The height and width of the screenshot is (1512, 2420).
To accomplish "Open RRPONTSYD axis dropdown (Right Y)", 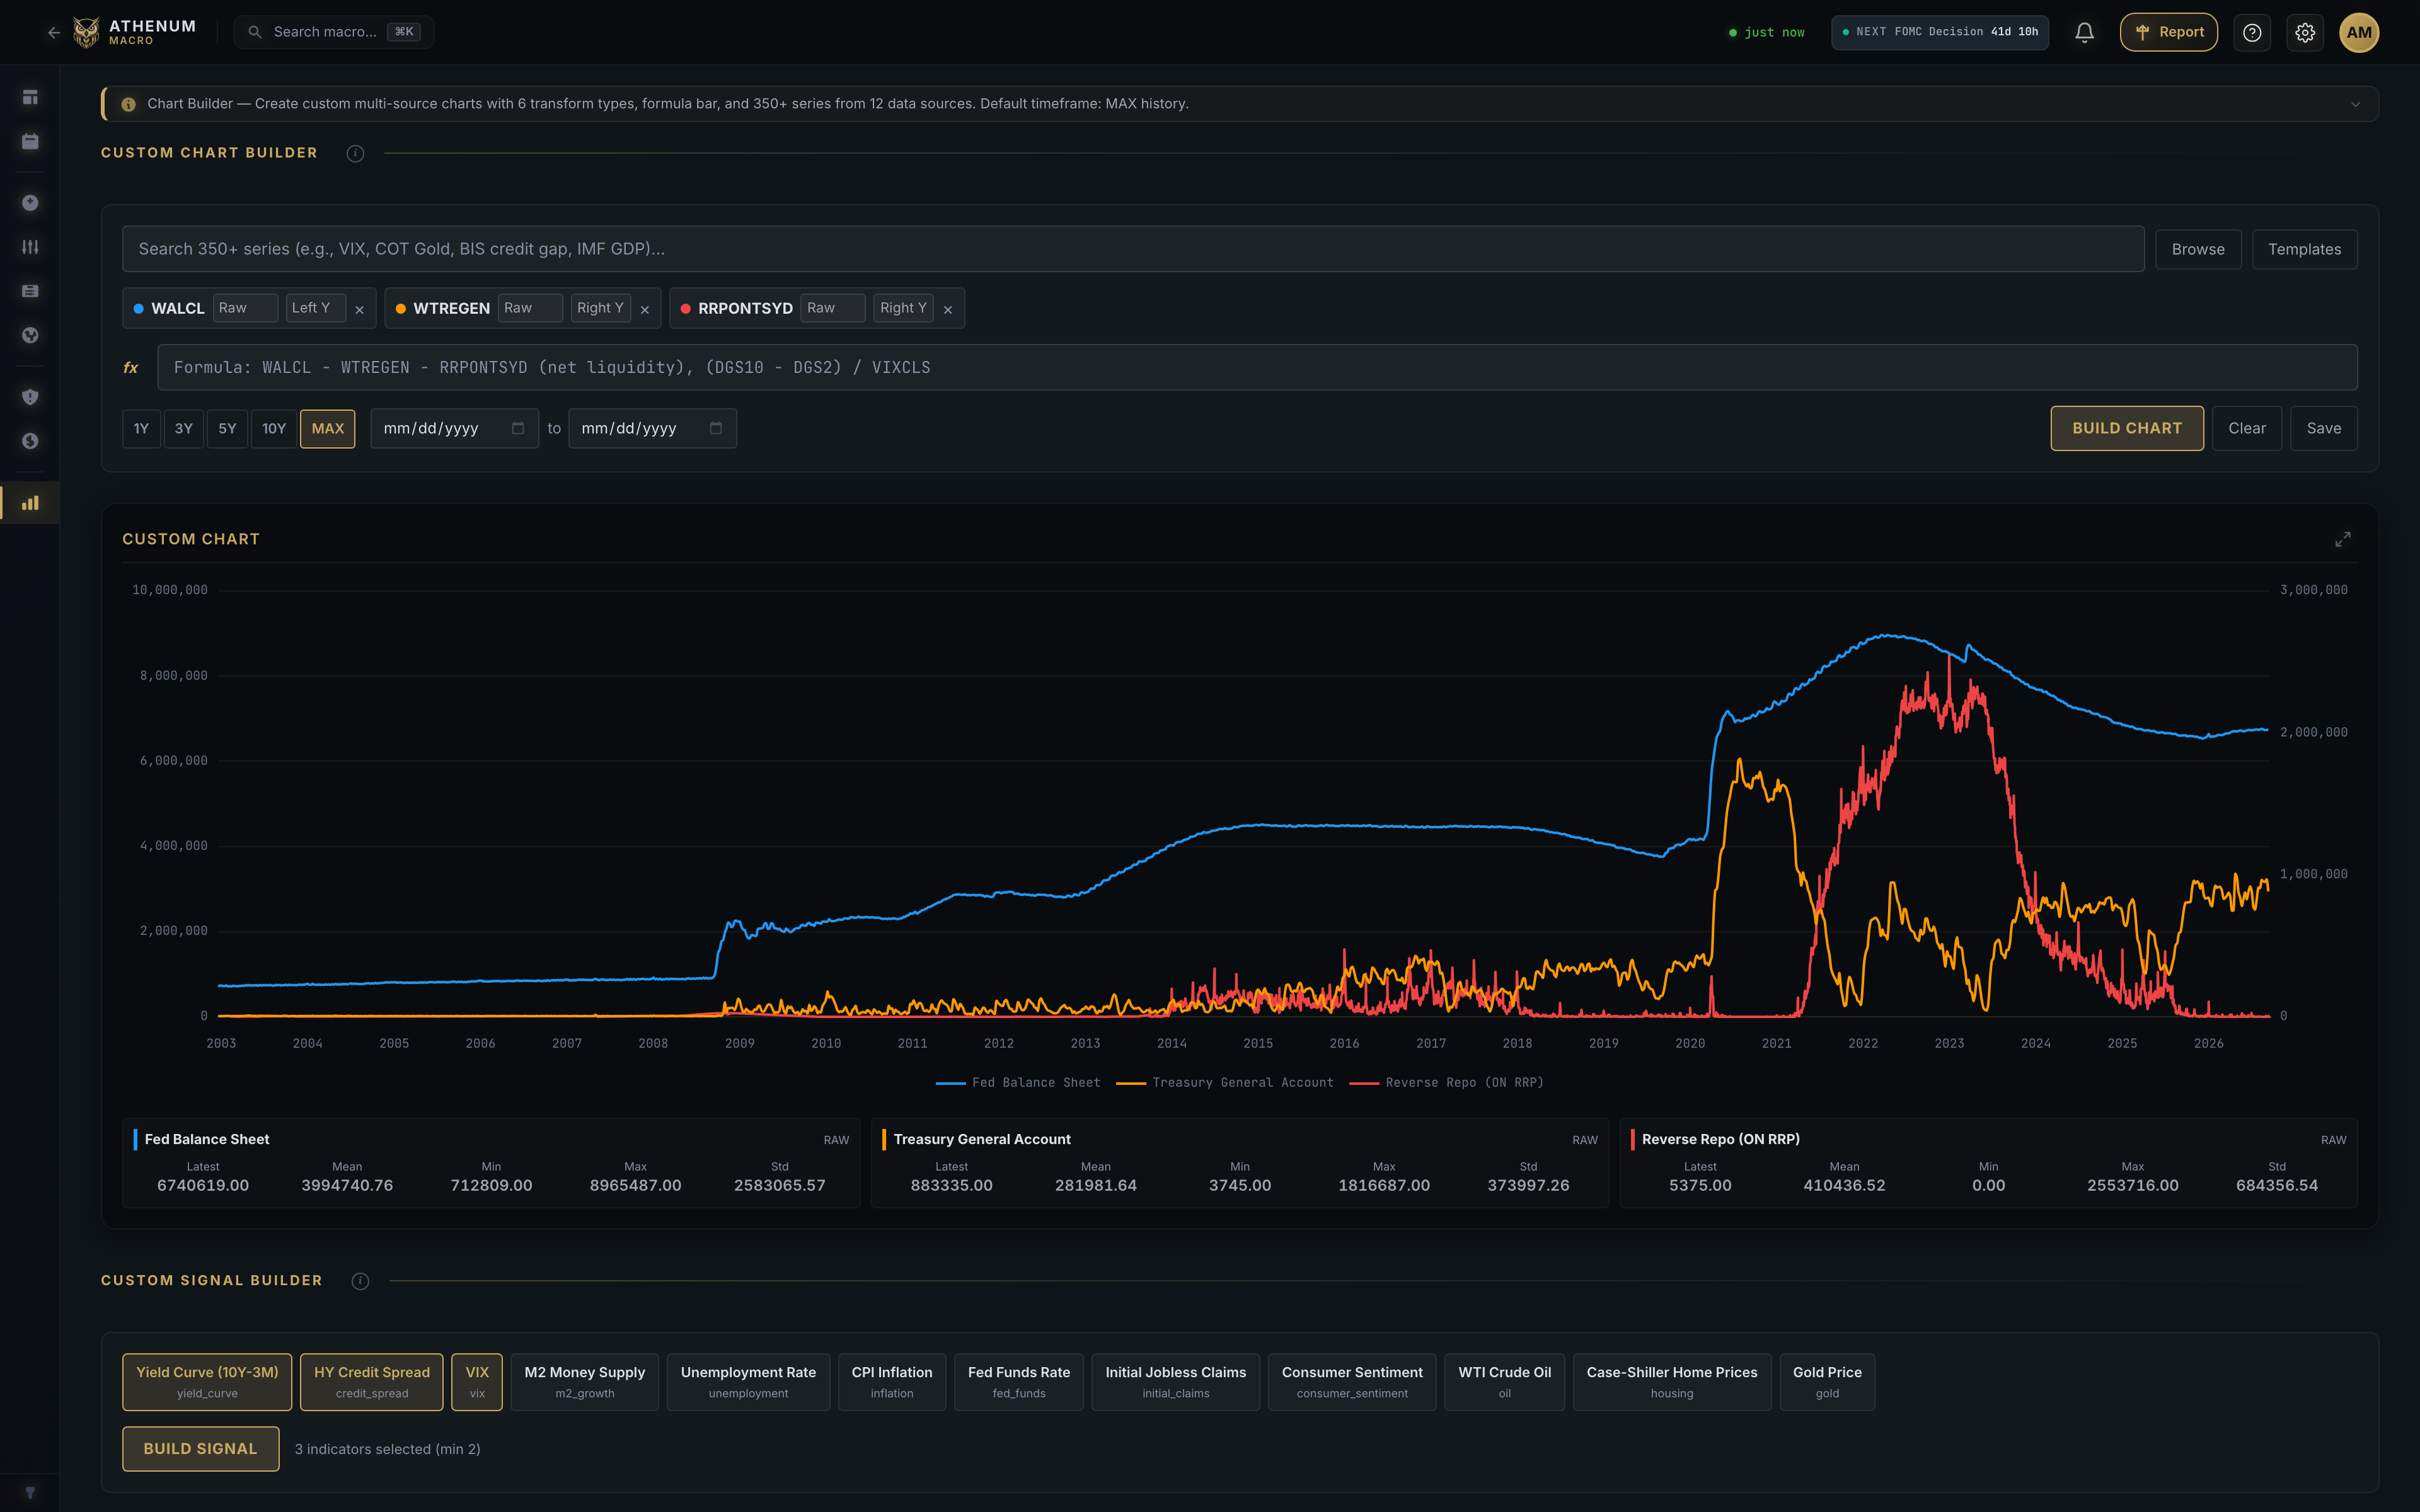I will [904, 308].
